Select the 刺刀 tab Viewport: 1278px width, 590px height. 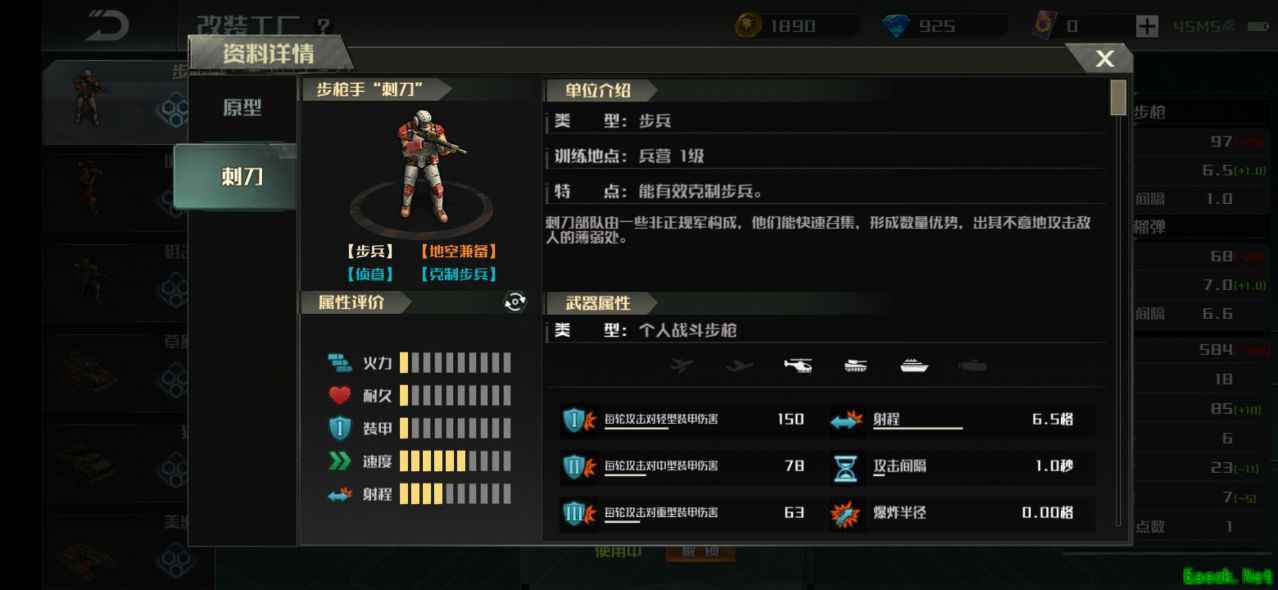(240, 177)
